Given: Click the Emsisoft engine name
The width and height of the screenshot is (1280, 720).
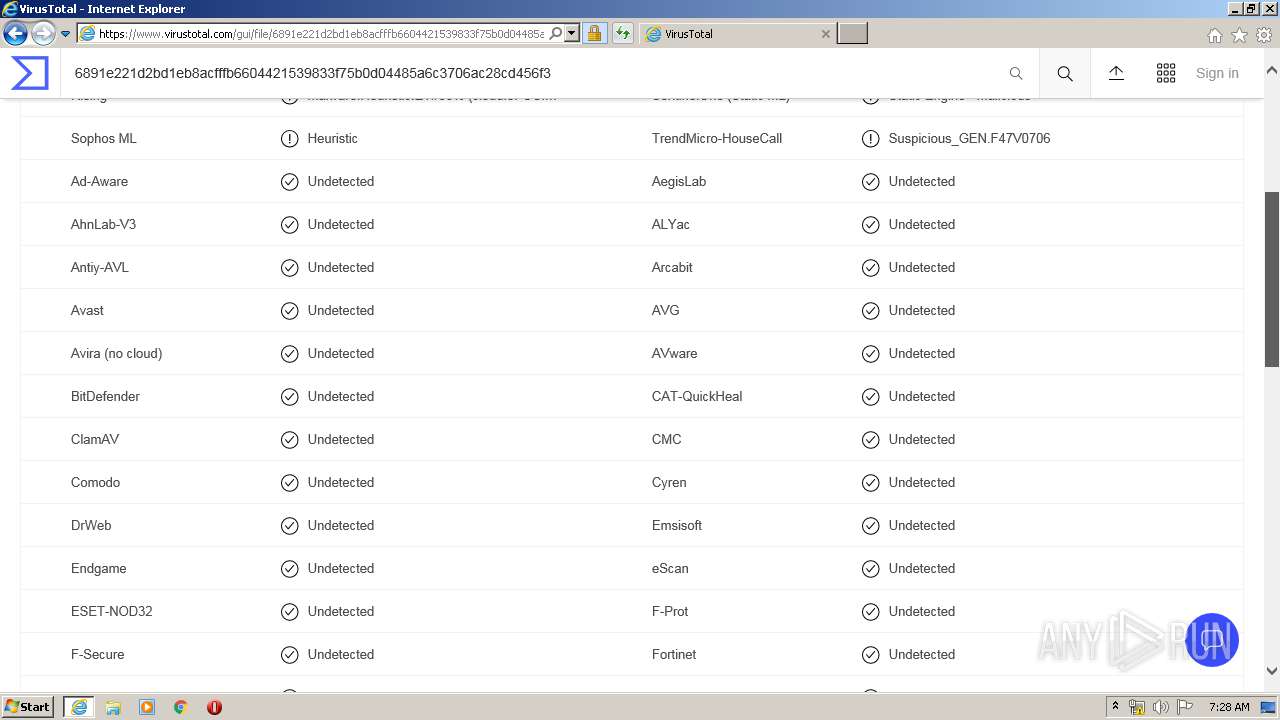Looking at the screenshot, I should pyautogui.click(x=677, y=525).
